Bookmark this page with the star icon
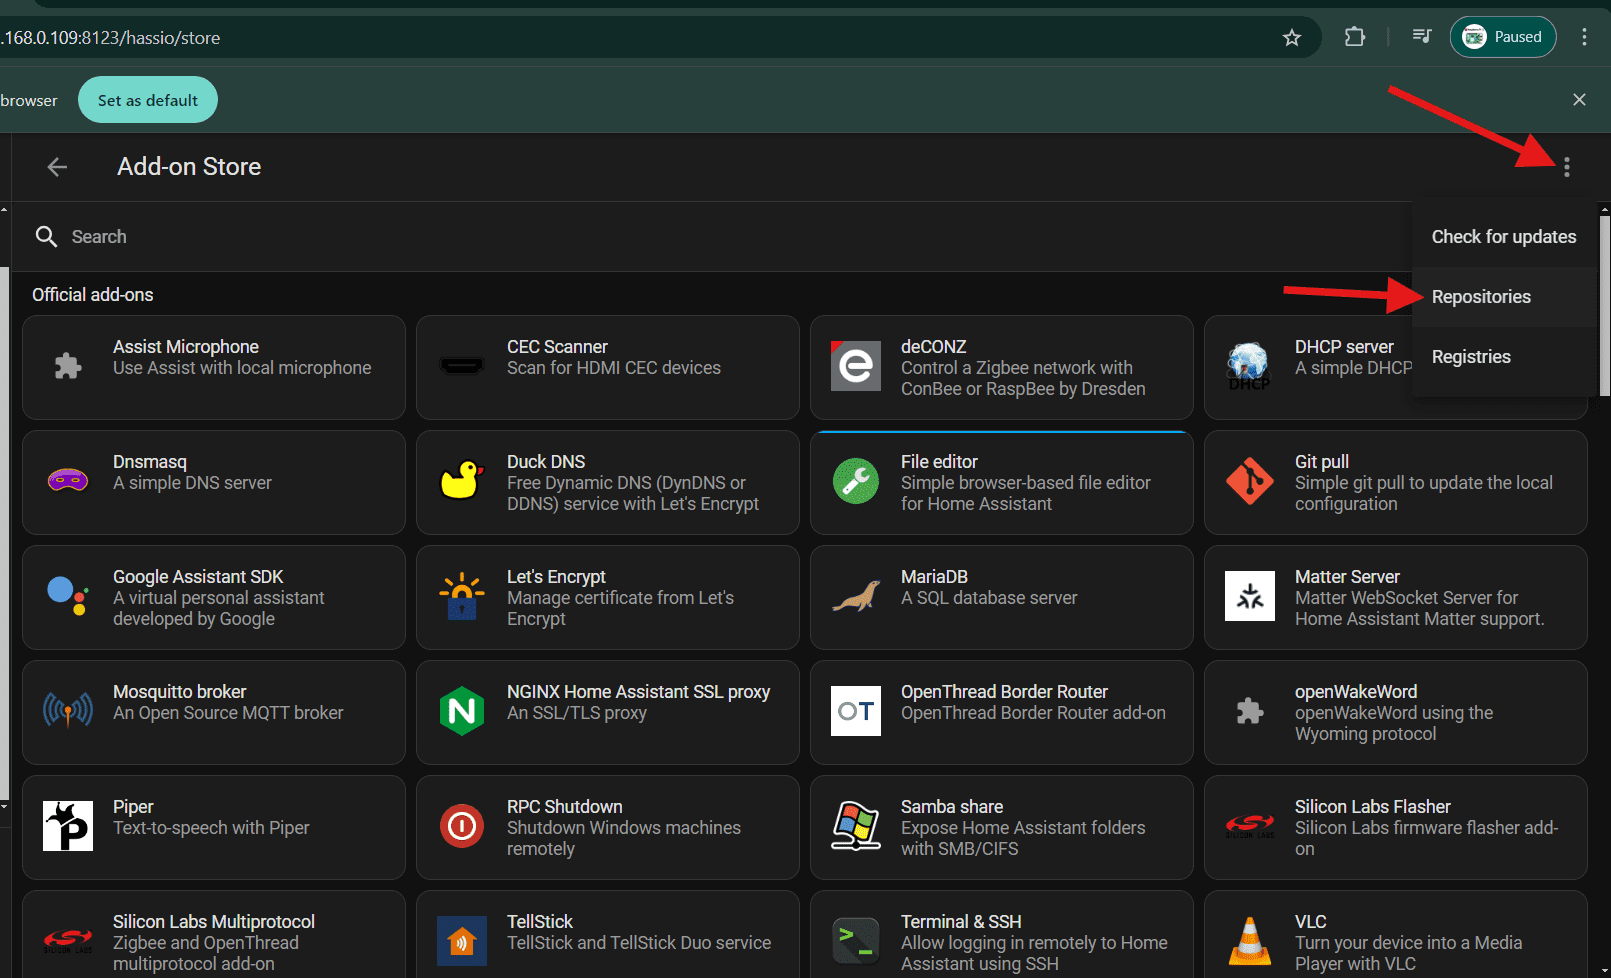This screenshot has width=1611, height=978. tap(1292, 38)
